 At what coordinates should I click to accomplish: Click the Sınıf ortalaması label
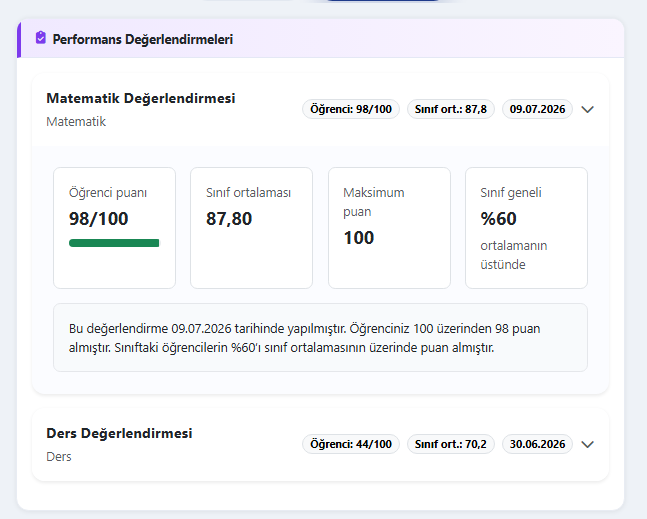click(x=248, y=193)
